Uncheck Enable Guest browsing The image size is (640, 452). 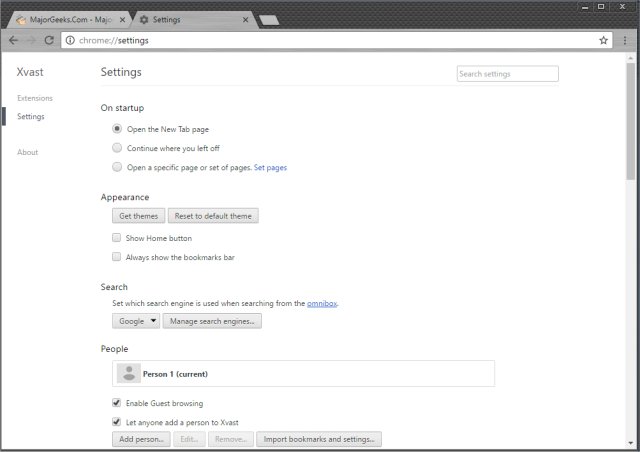click(x=117, y=403)
